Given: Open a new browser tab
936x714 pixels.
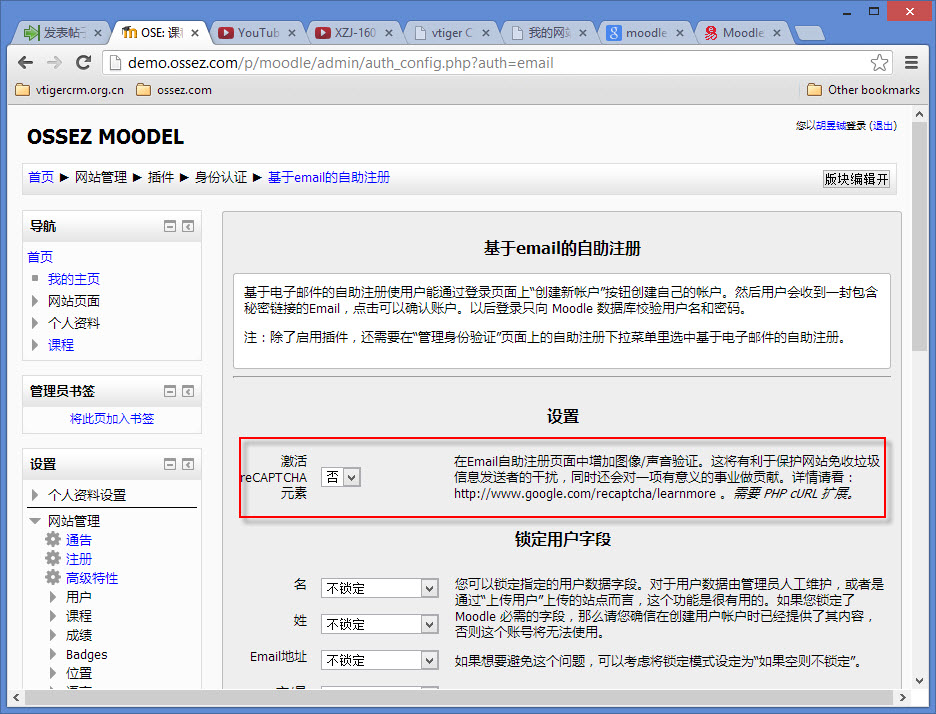Looking at the screenshot, I should [x=809, y=33].
